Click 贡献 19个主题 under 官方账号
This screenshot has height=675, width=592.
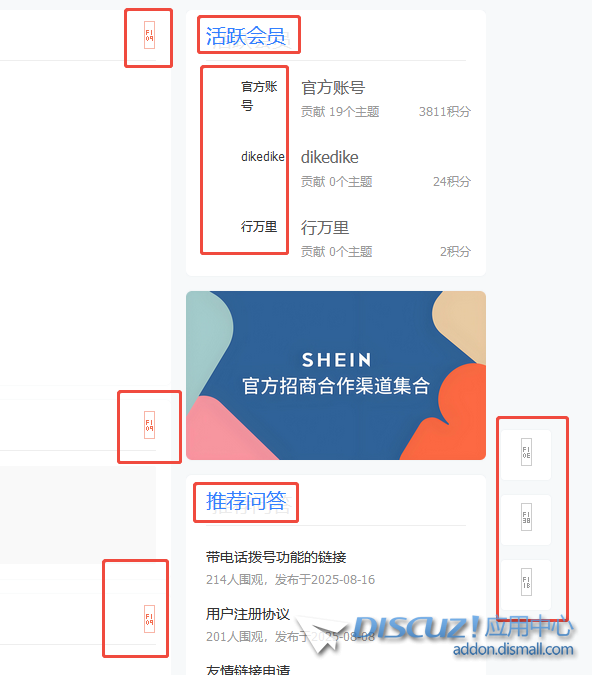tap(340, 112)
